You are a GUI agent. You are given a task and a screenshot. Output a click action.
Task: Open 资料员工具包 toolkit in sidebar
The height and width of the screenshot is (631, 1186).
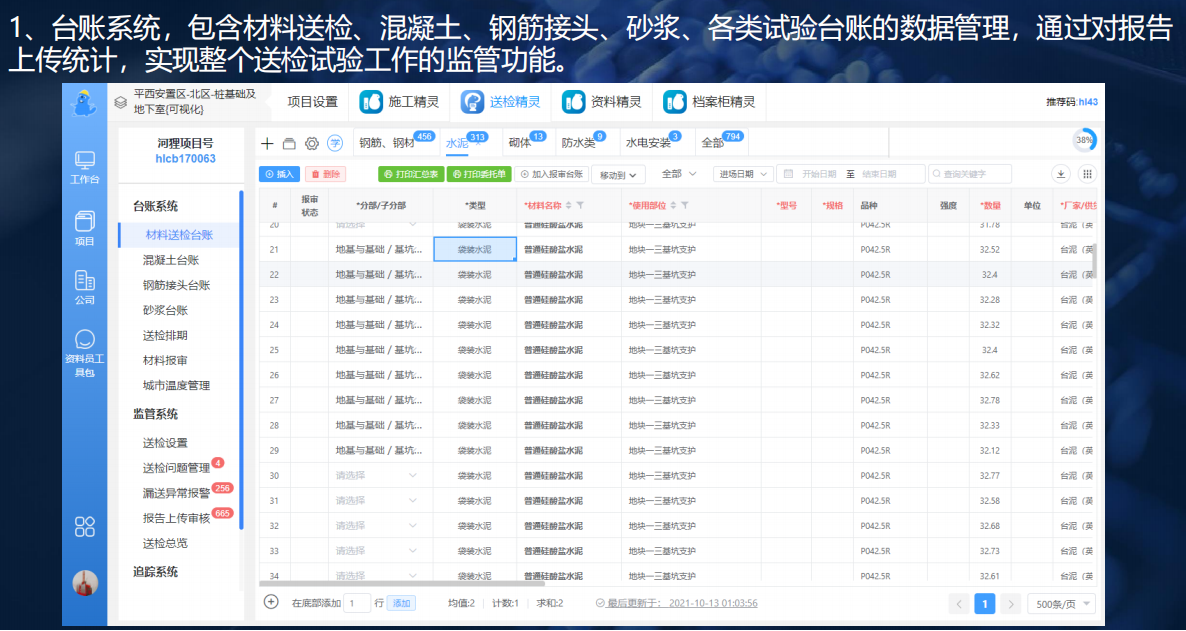pos(84,351)
